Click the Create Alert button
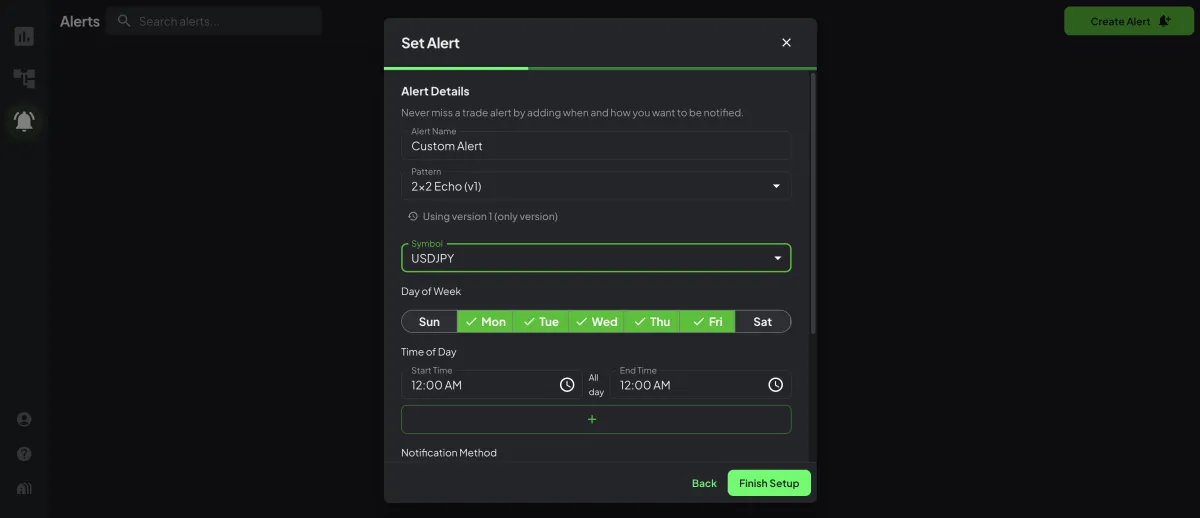The image size is (1200, 518). (1129, 21)
